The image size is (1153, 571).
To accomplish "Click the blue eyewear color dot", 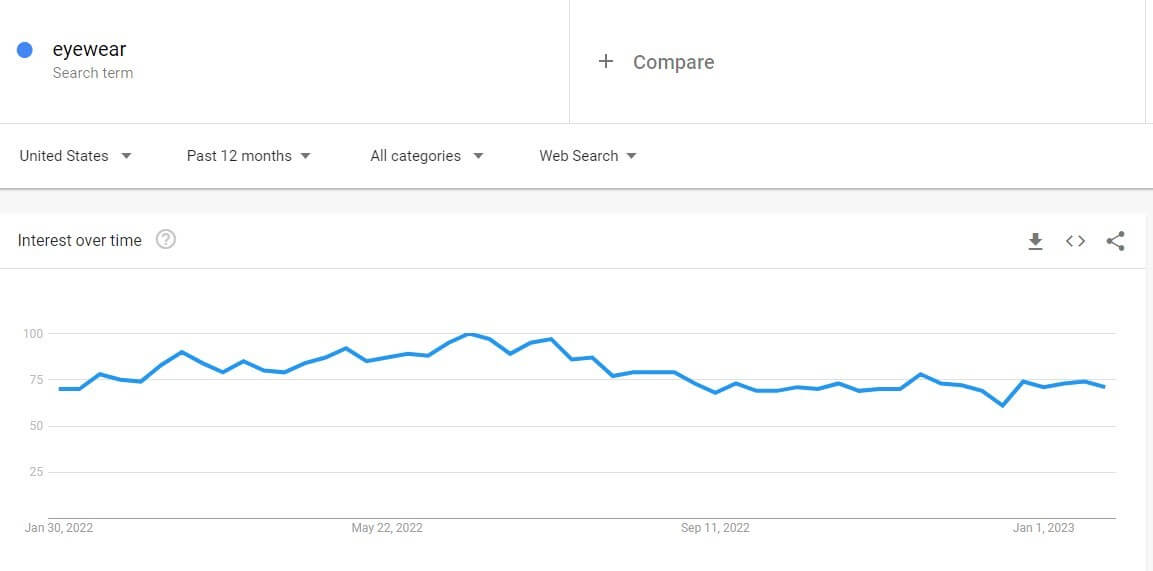I will [24, 50].
